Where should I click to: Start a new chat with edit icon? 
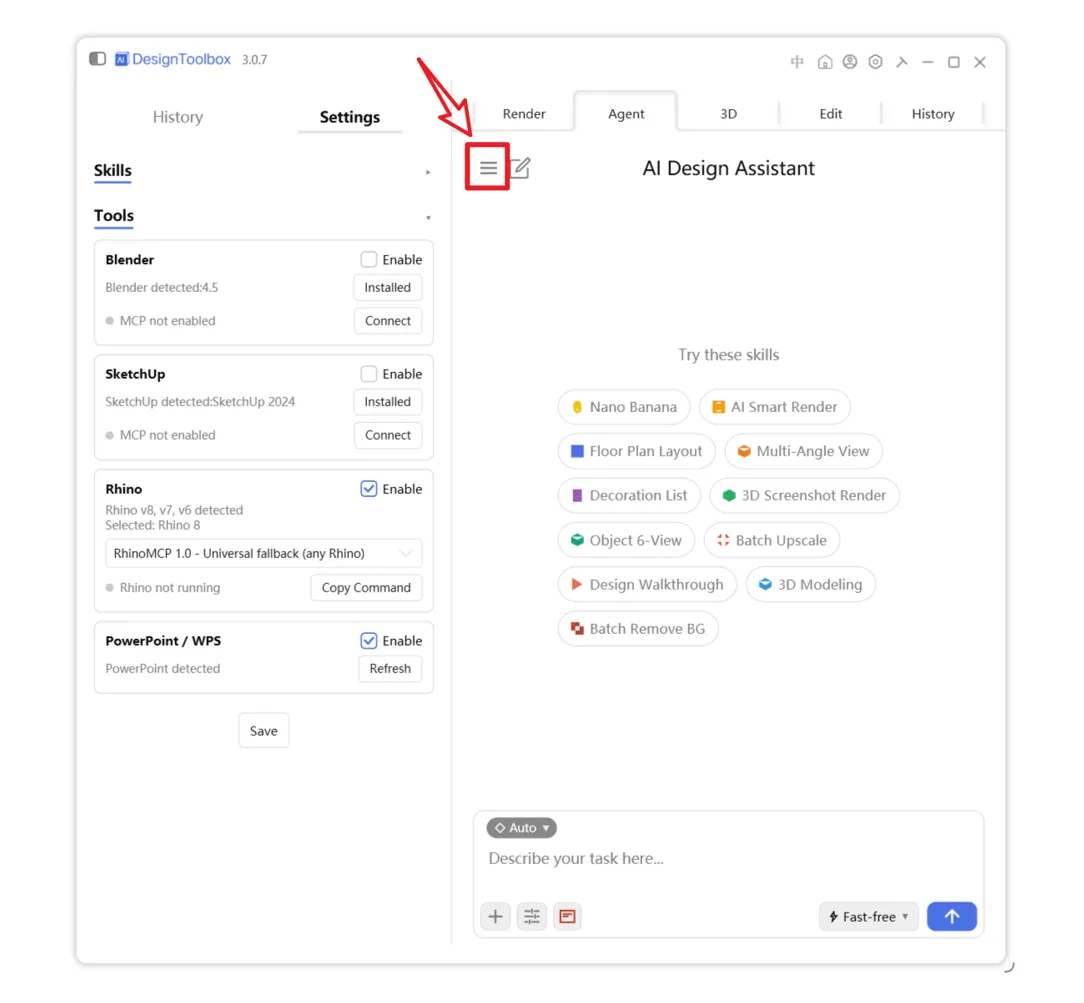[520, 167]
